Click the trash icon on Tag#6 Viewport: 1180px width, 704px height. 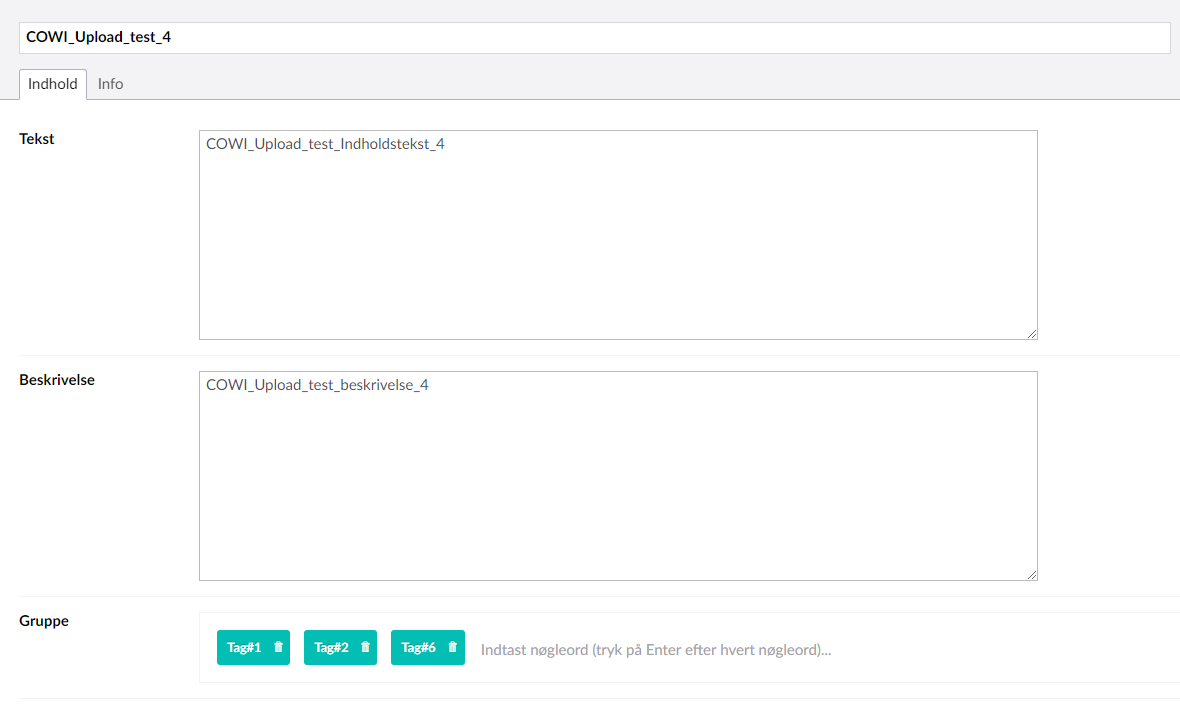click(452, 648)
